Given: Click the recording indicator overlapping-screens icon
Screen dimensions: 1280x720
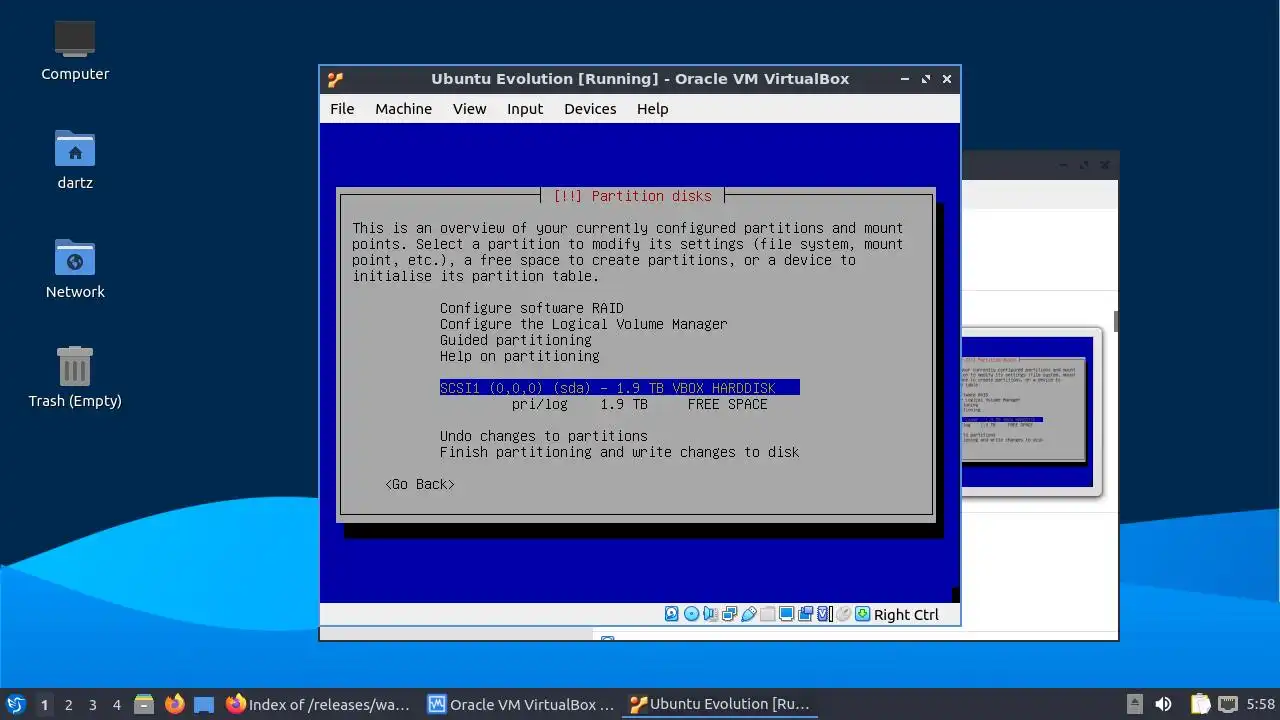Looking at the screenshot, I should tap(805, 614).
